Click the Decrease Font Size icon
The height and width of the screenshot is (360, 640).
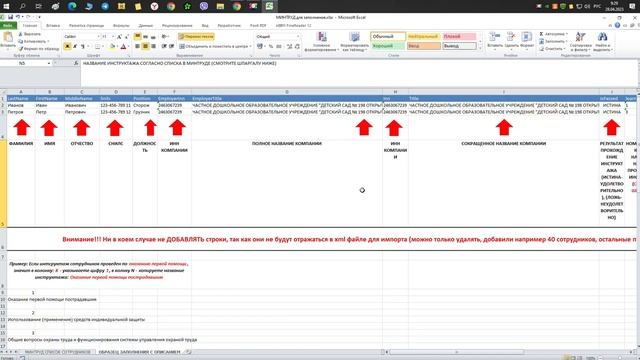pos(127,36)
